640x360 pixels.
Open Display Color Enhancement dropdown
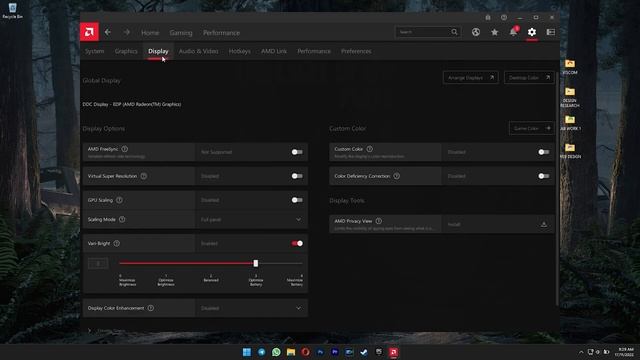tap(251, 308)
